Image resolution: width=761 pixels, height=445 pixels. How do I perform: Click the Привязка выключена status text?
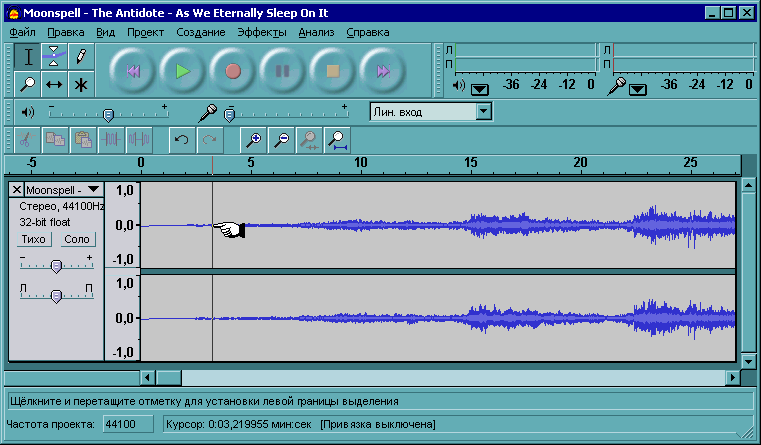coord(378,424)
